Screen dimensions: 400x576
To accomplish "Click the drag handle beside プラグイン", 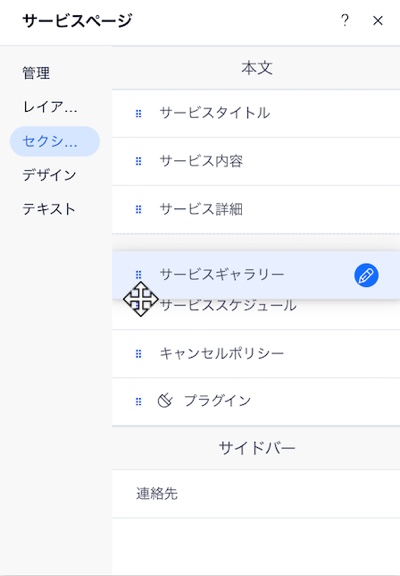I will [x=138, y=402].
